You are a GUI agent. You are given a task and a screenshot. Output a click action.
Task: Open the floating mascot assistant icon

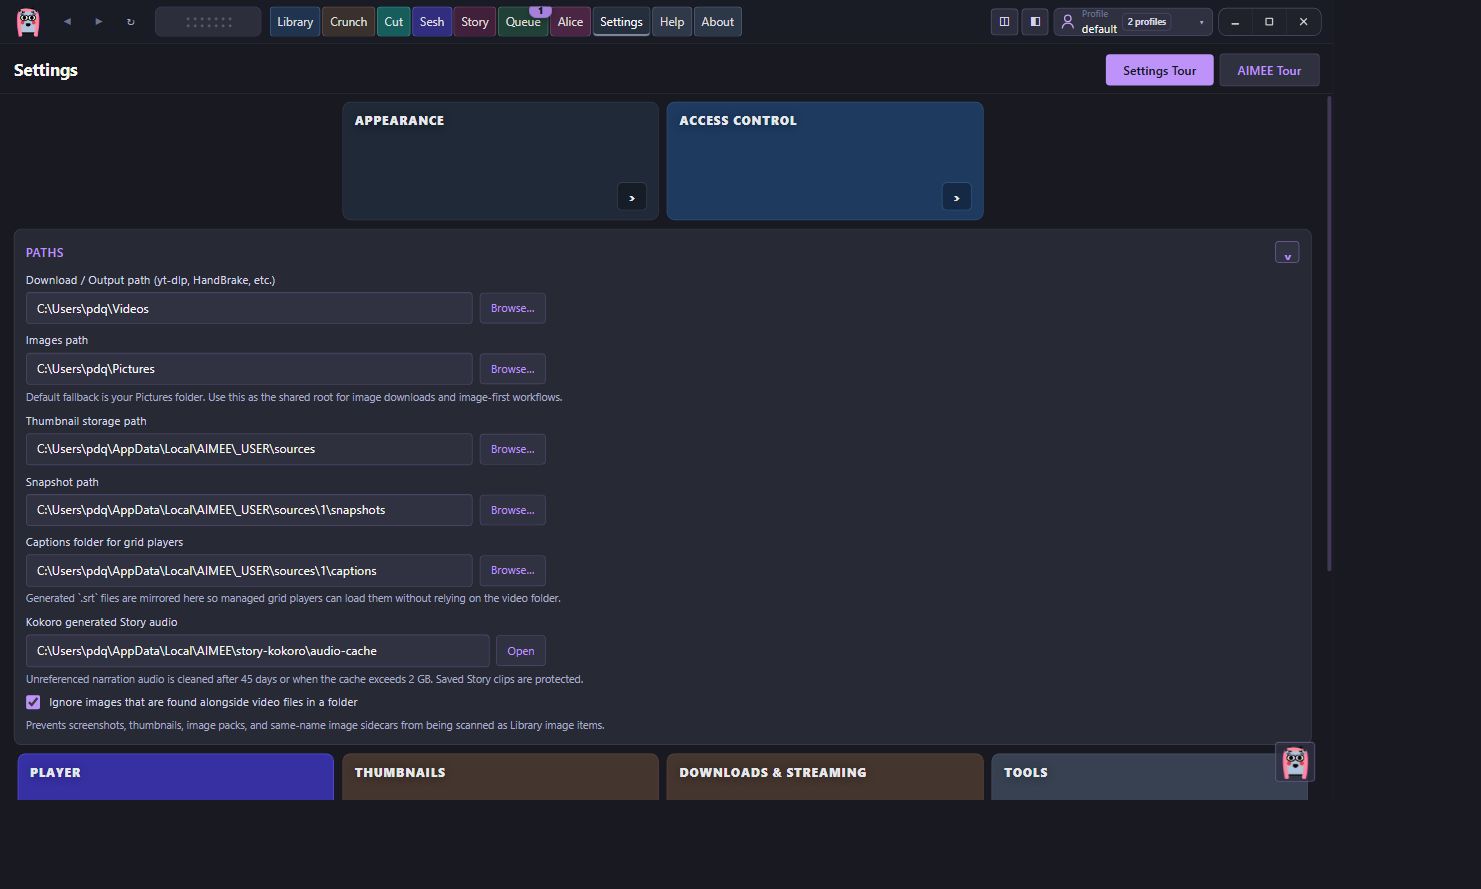tap(1295, 762)
